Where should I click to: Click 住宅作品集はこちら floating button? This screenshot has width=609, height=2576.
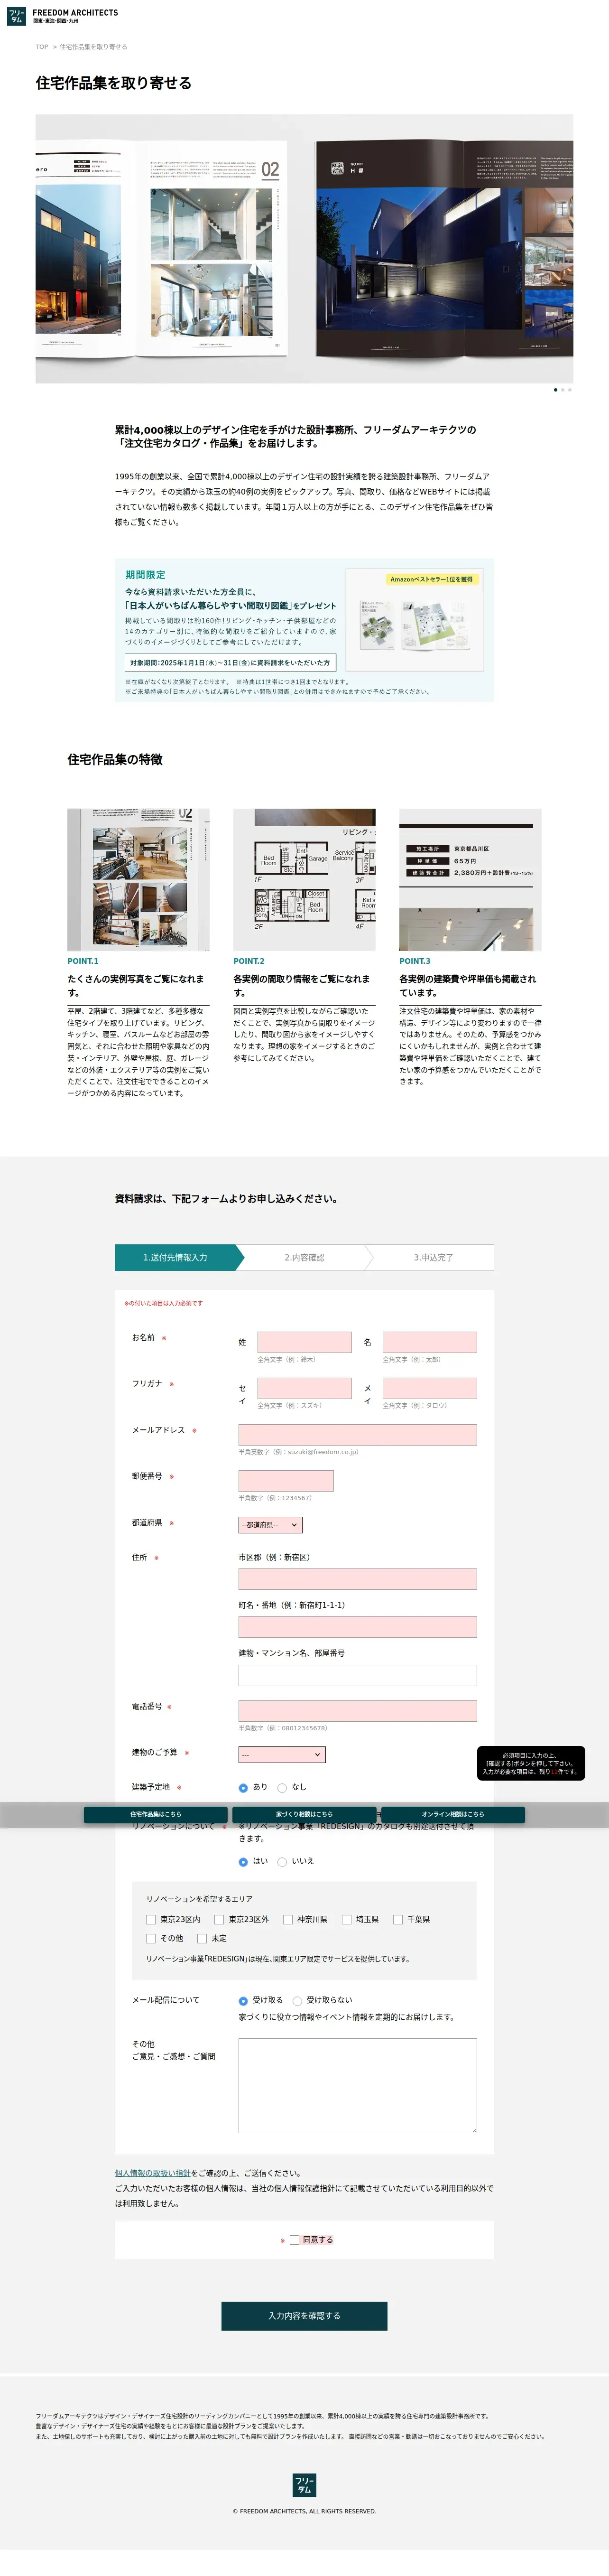[156, 1814]
